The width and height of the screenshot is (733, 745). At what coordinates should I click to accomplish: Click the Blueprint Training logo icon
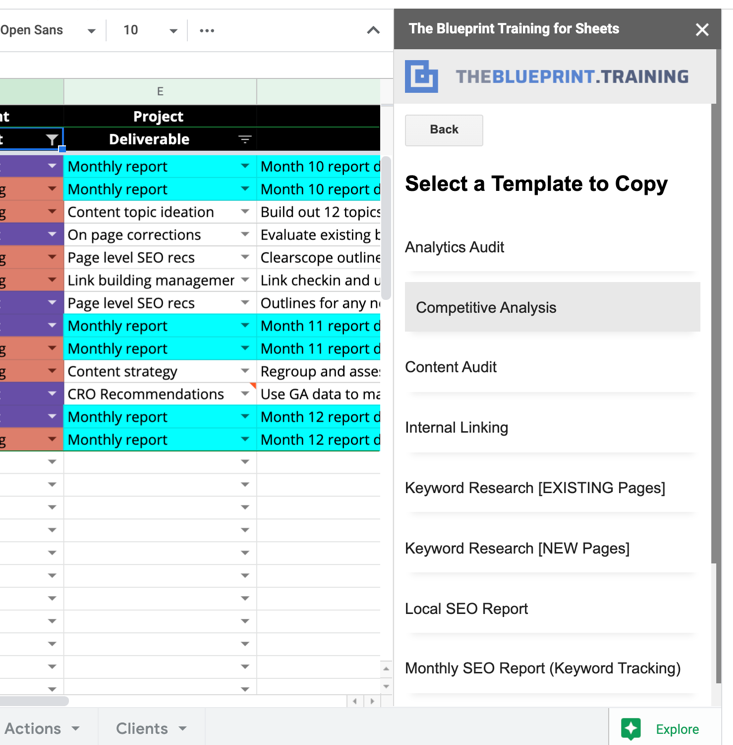(x=421, y=76)
